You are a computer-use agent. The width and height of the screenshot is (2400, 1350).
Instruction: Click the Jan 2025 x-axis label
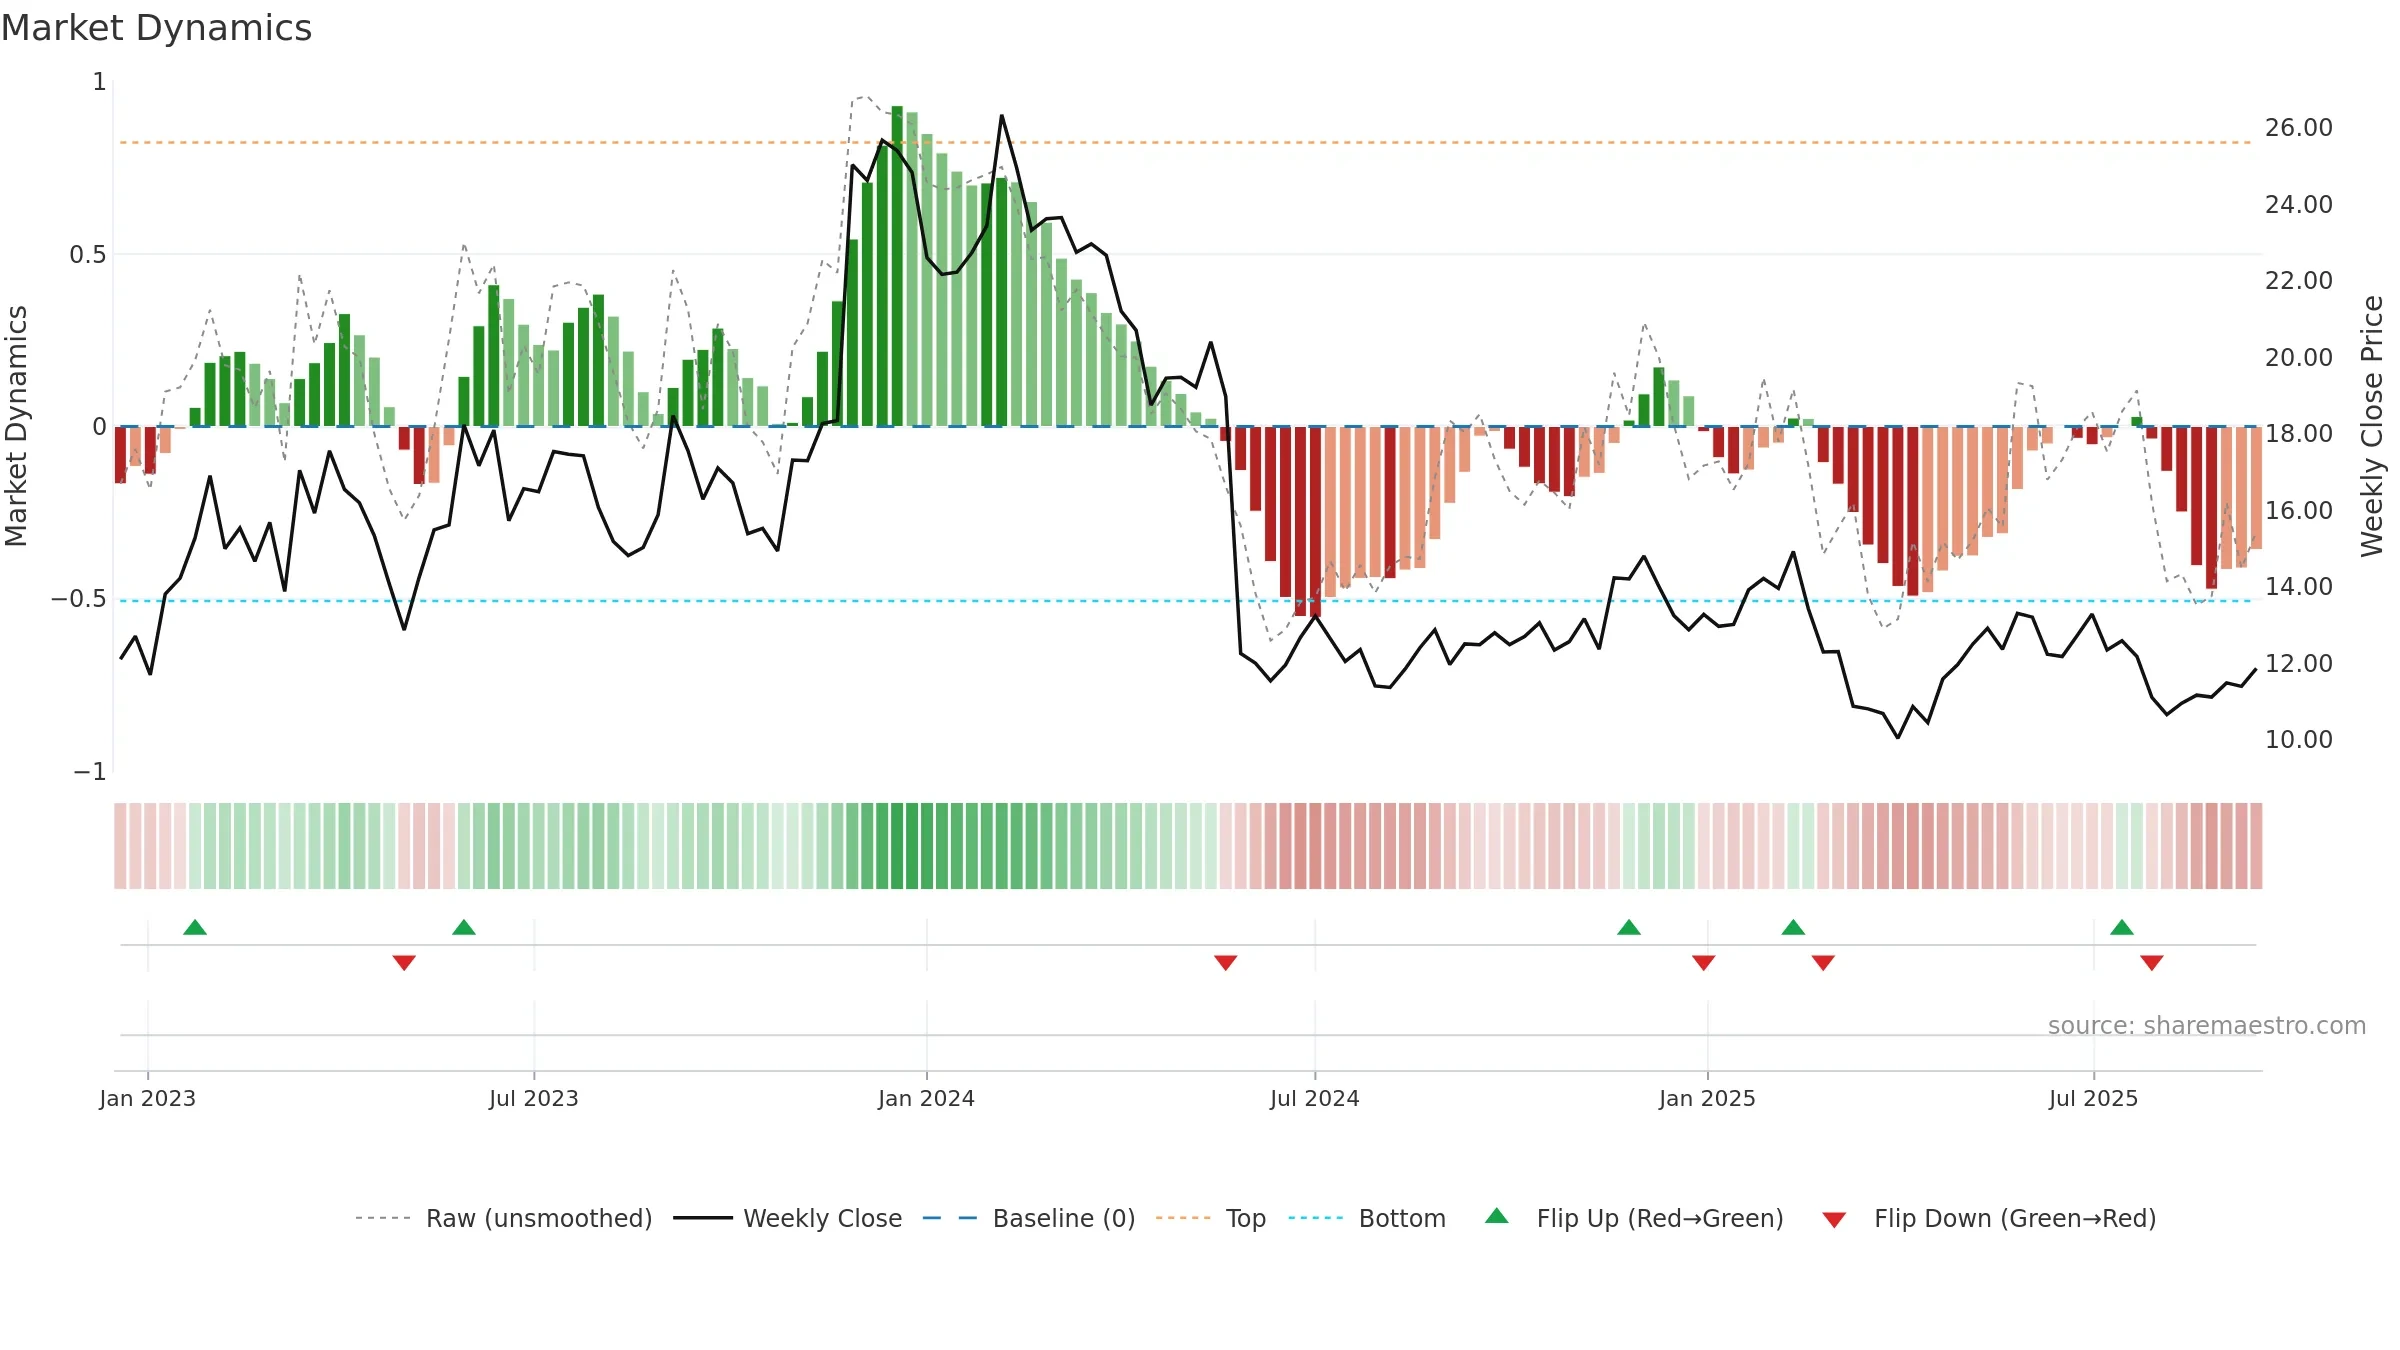point(1708,1098)
